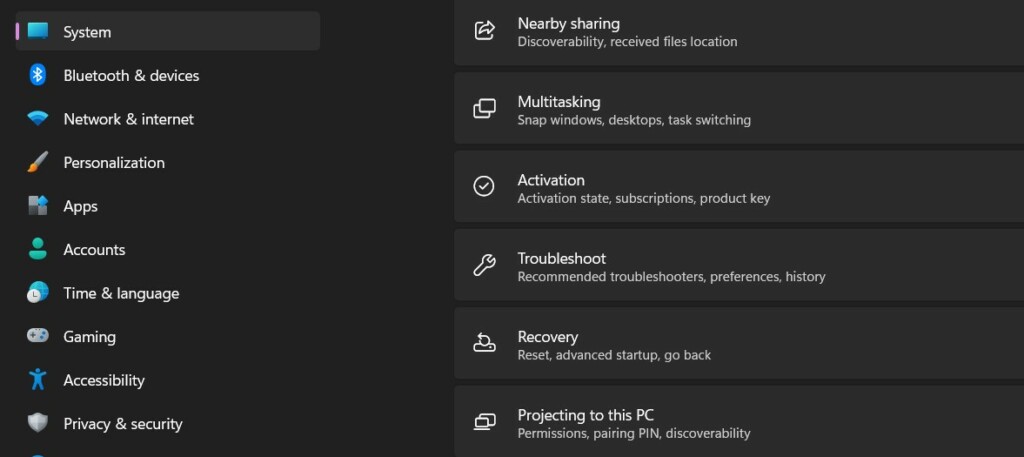Open Nearby sharing settings
Image resolution: width=1024 pixels, height=457 pixels.
[x=738, y=32]
